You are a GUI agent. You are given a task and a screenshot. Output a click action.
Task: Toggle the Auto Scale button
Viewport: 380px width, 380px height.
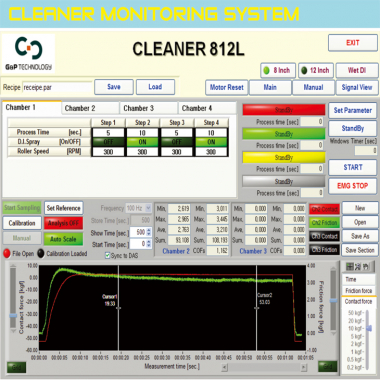pos(63,239)
